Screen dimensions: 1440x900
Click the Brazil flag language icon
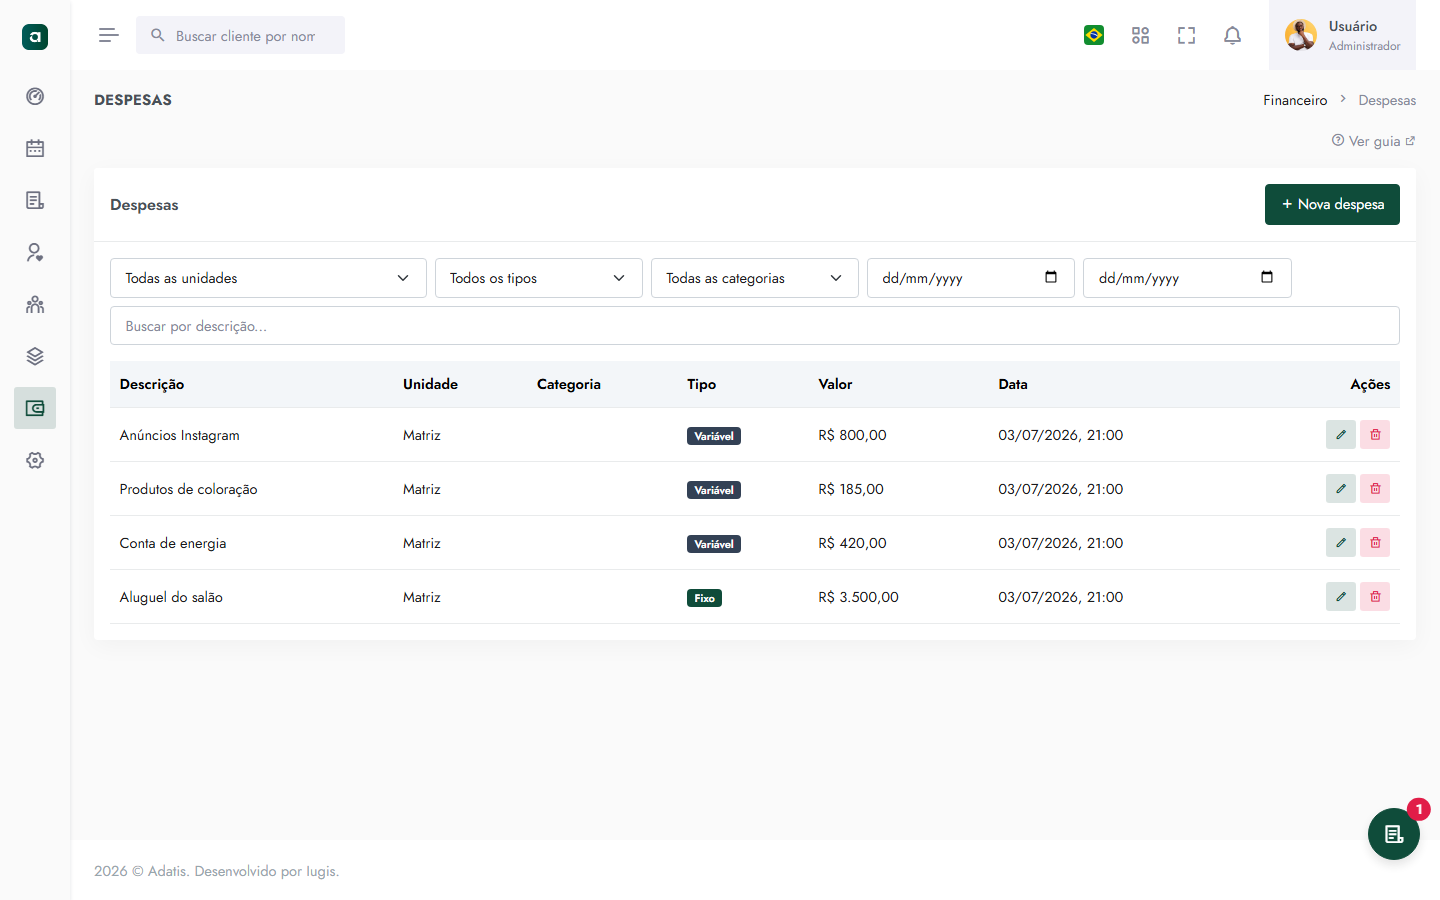[1094, 35]
